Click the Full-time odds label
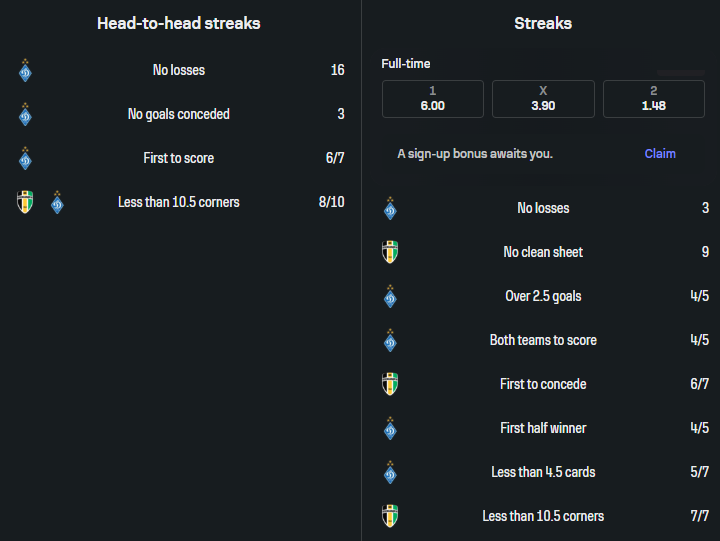 click(x=406, y=64)
